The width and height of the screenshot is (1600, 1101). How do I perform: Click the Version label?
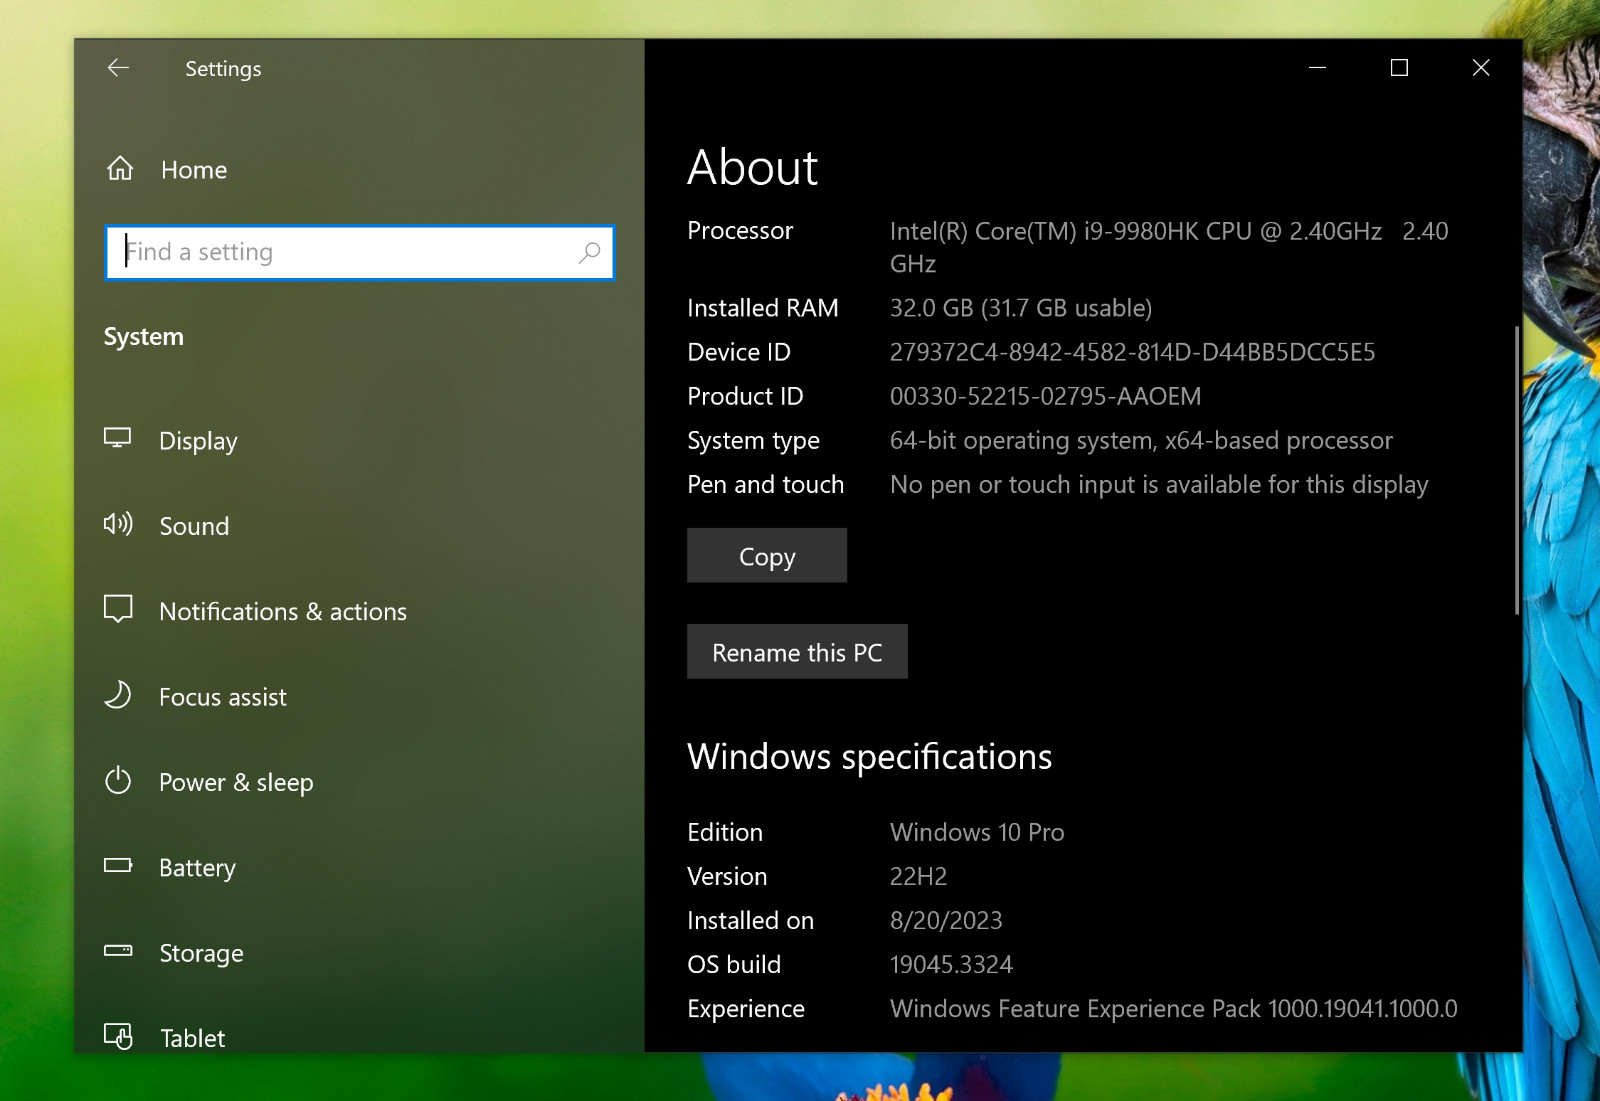(727, 876)
